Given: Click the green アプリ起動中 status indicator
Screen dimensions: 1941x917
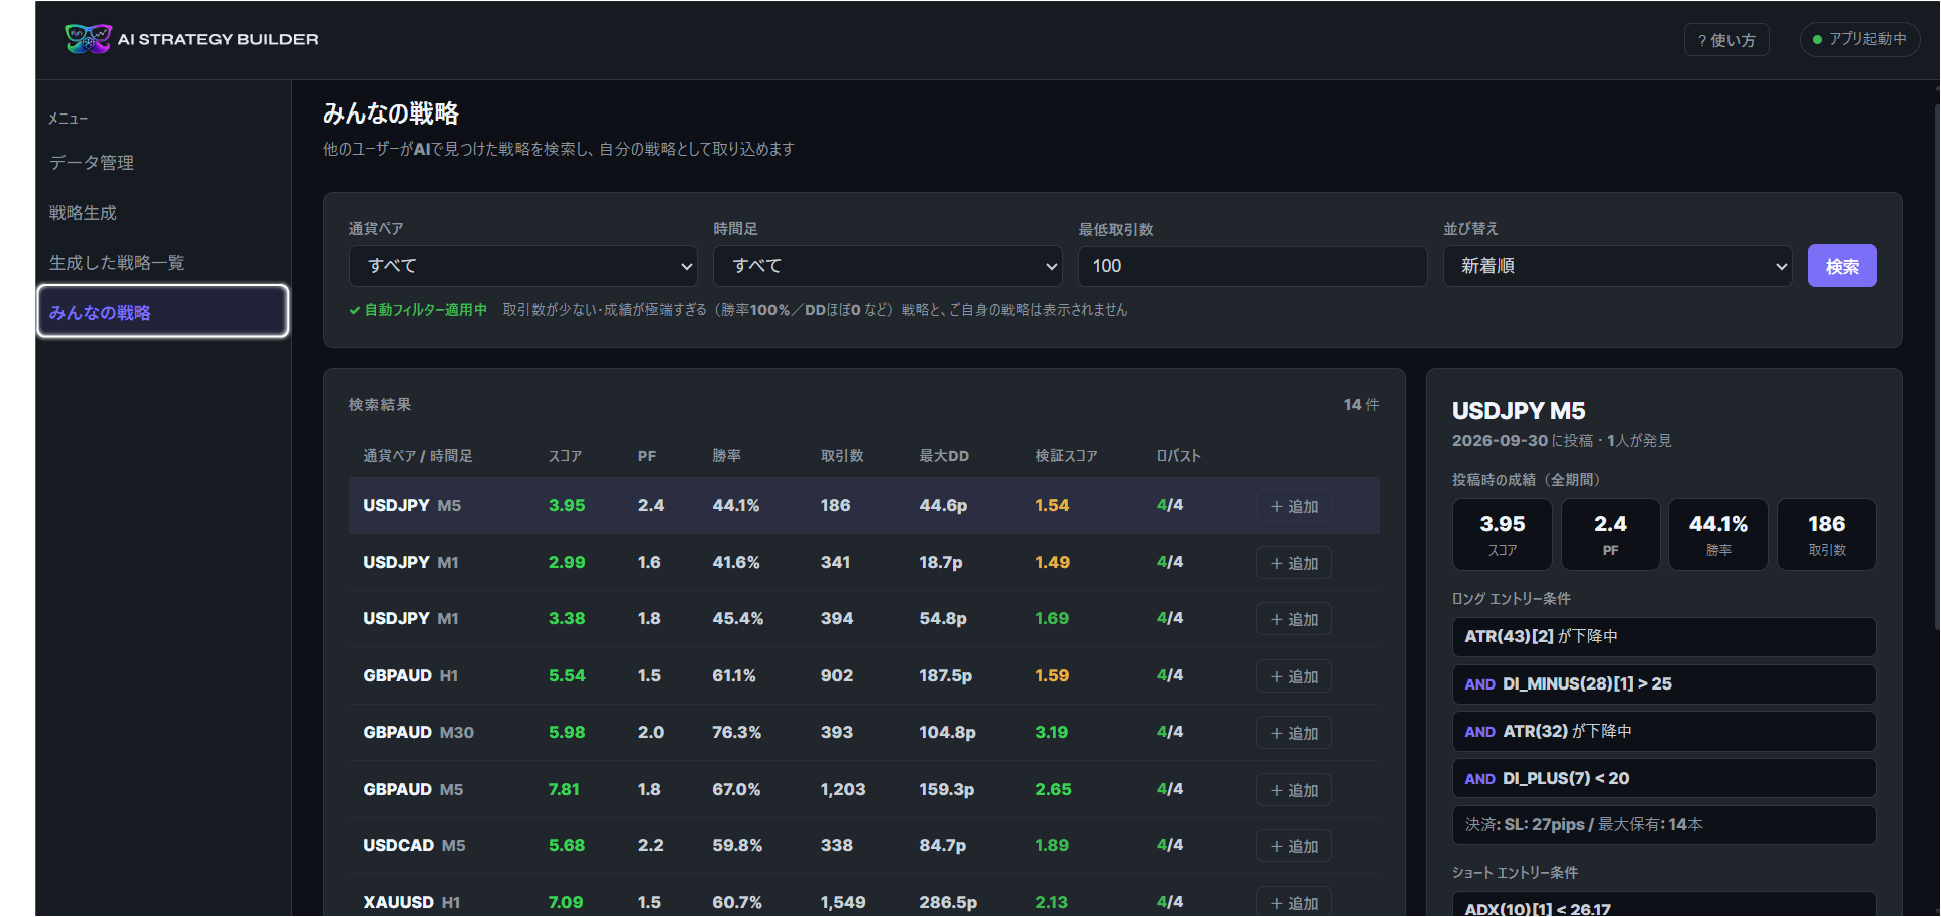Looking at the screenshot, I should point(1859,39).
